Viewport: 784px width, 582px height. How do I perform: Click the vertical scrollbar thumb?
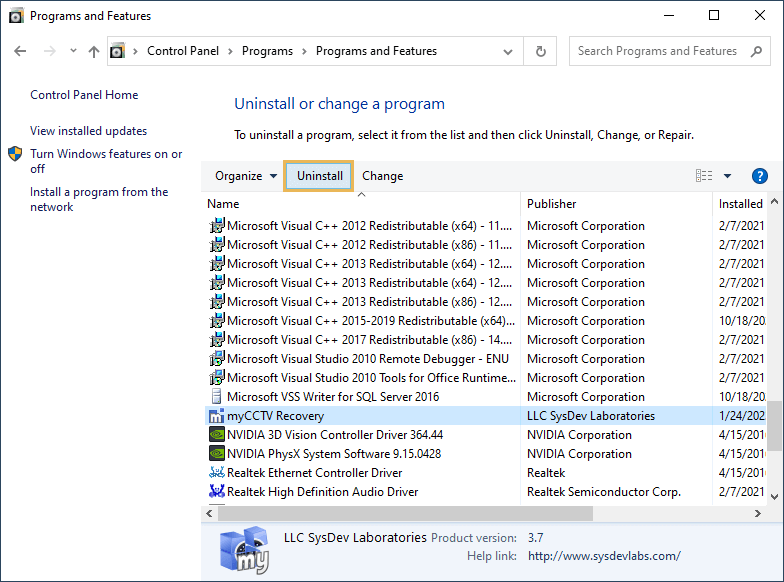coord(774,426)
